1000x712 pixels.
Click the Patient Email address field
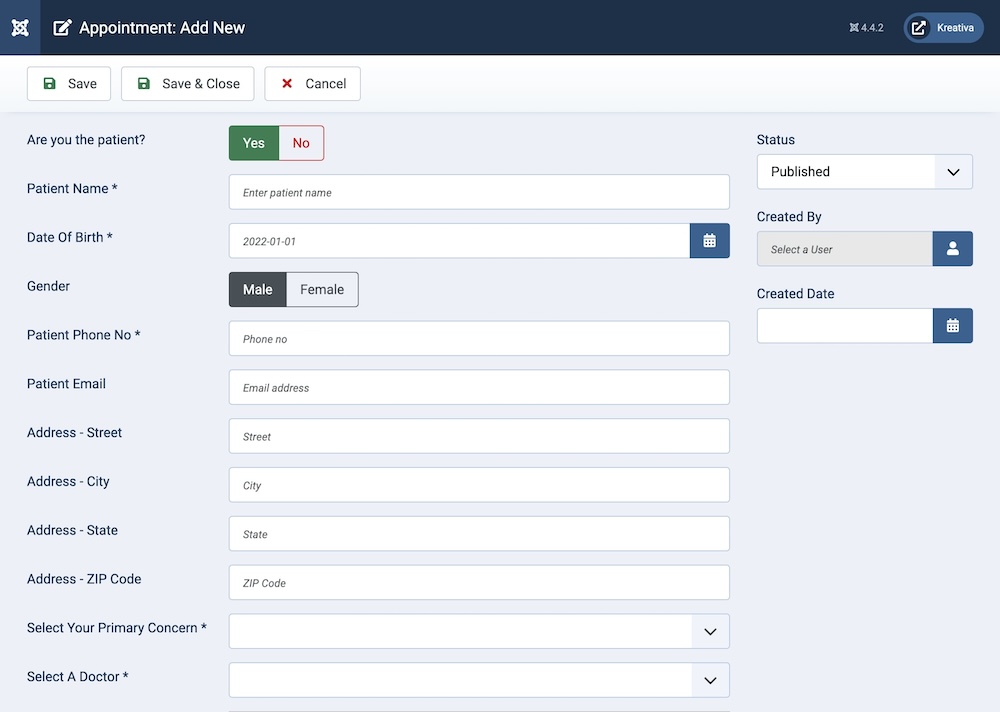click(x=479, y=387)
